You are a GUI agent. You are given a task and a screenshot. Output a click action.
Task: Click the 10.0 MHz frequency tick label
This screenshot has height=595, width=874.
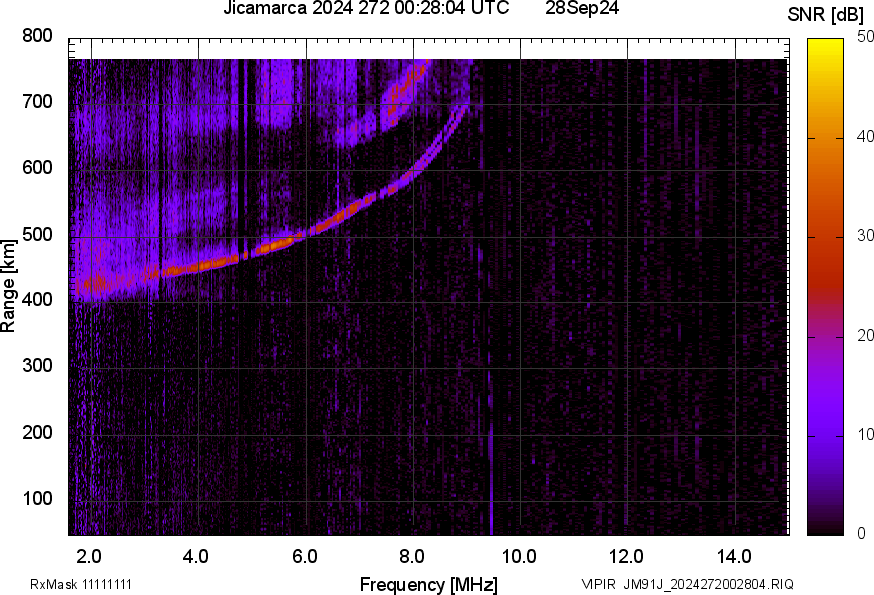point(520,556)
